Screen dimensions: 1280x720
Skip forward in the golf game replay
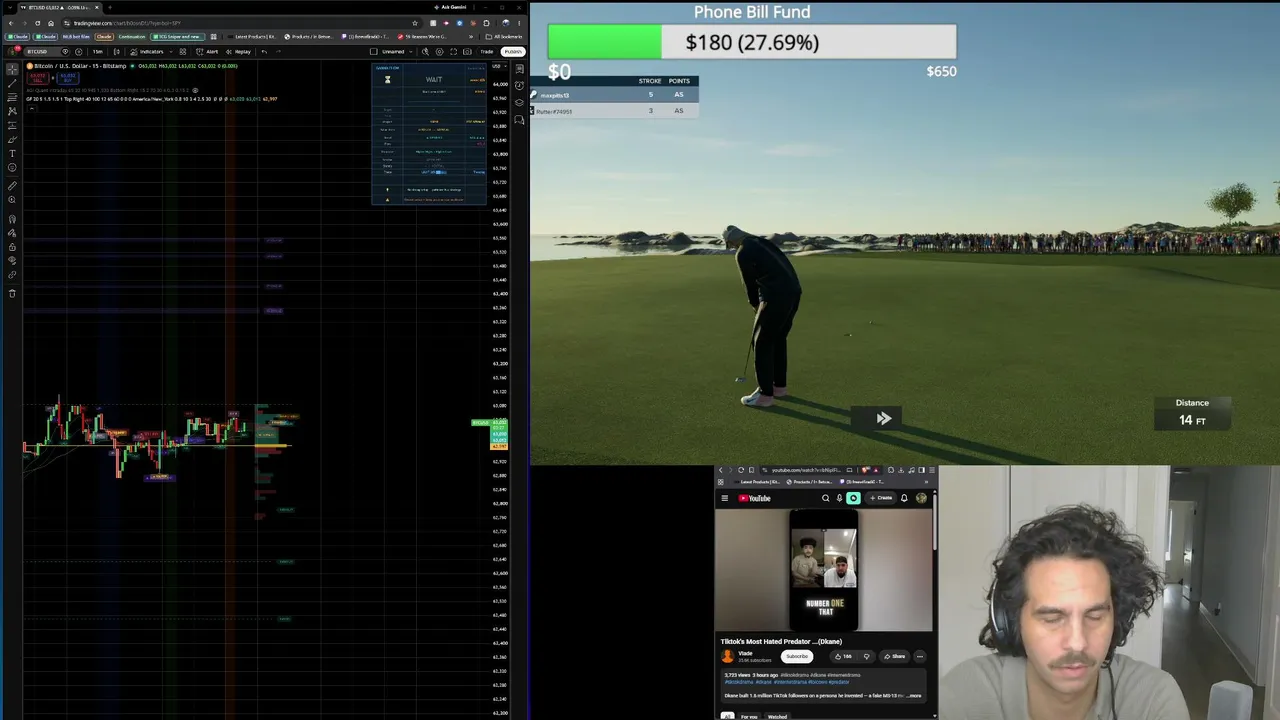click(884, 419)
